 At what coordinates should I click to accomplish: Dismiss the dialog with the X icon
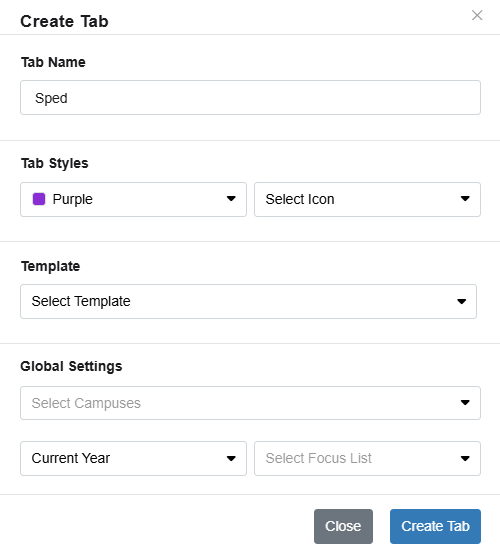(477, 15)
